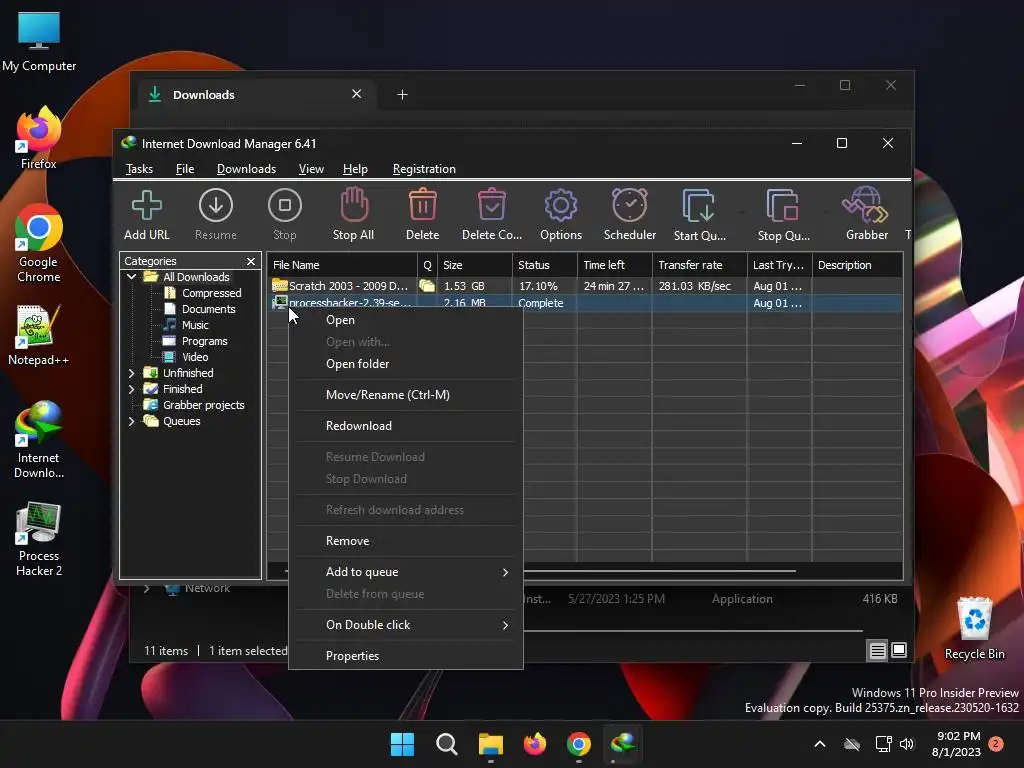Screen dimensions: 1024x768
Task: Click the Delete trash icon
Action: tap(423, 205)
